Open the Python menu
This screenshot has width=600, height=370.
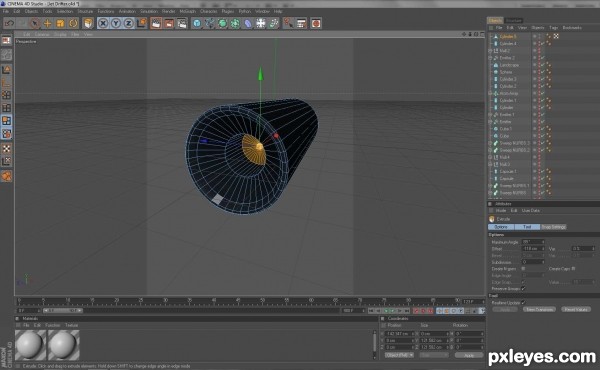pos(245,11)
